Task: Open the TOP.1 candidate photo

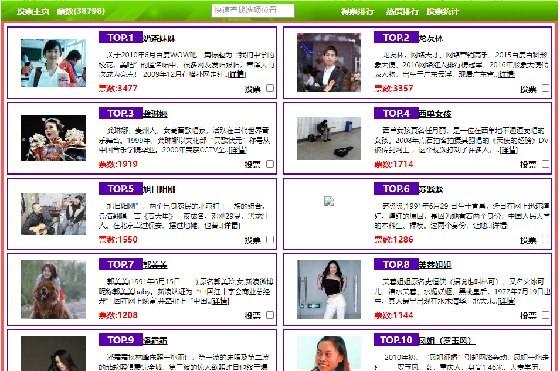Action: [53, 63]
